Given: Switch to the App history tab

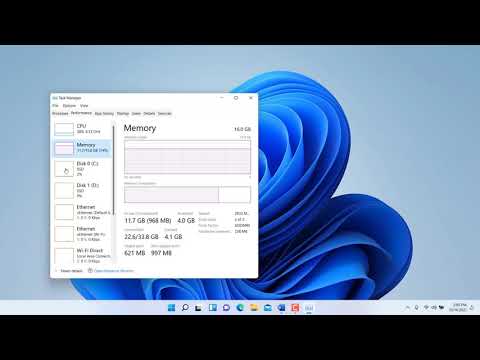Looking at the screenshot, I should click(104, 114).
